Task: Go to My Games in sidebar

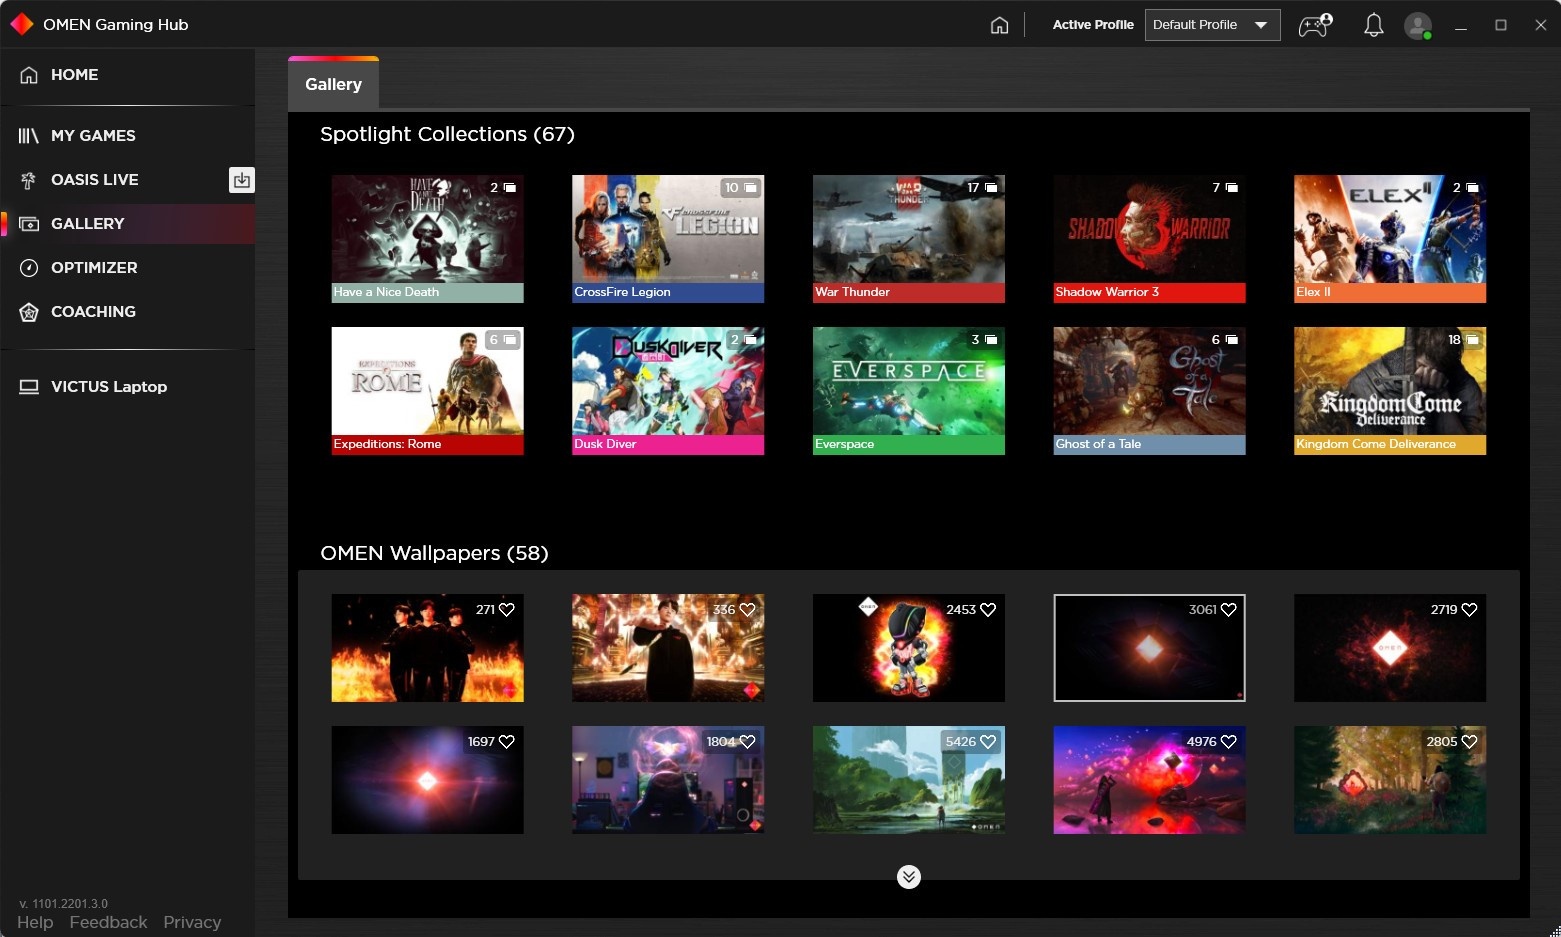Action: [x=93, y=136]
